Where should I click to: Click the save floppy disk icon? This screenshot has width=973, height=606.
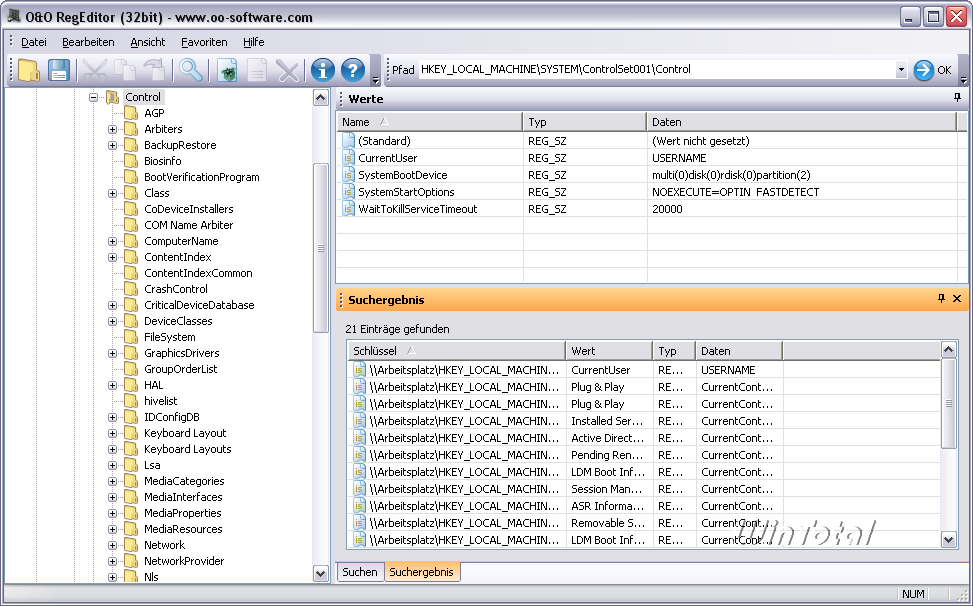click(x=59, y=70)
